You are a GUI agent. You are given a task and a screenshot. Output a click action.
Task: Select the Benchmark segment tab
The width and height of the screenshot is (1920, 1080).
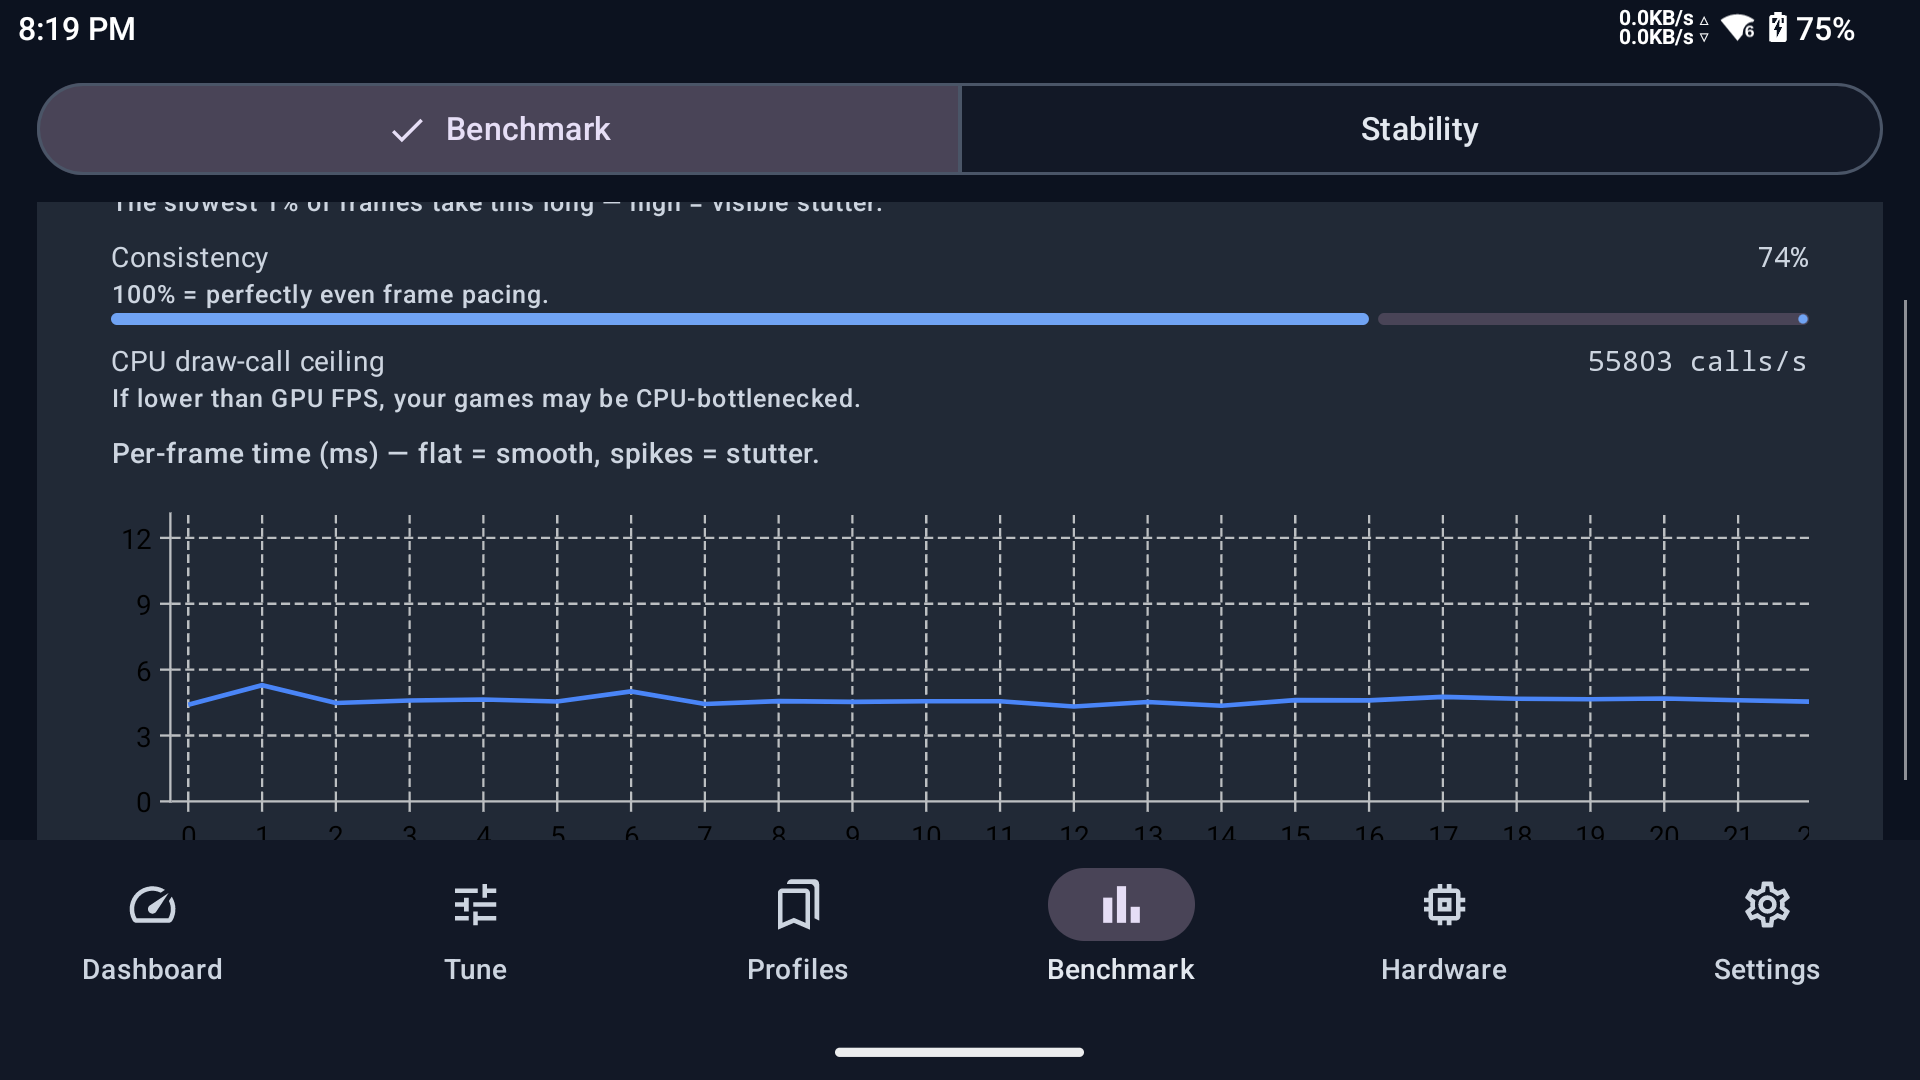[499, 129]
